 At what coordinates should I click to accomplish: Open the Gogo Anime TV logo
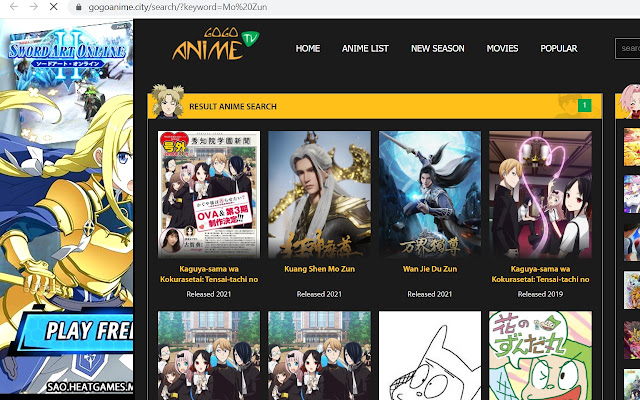pyautogui.click(x=215, y=44)
